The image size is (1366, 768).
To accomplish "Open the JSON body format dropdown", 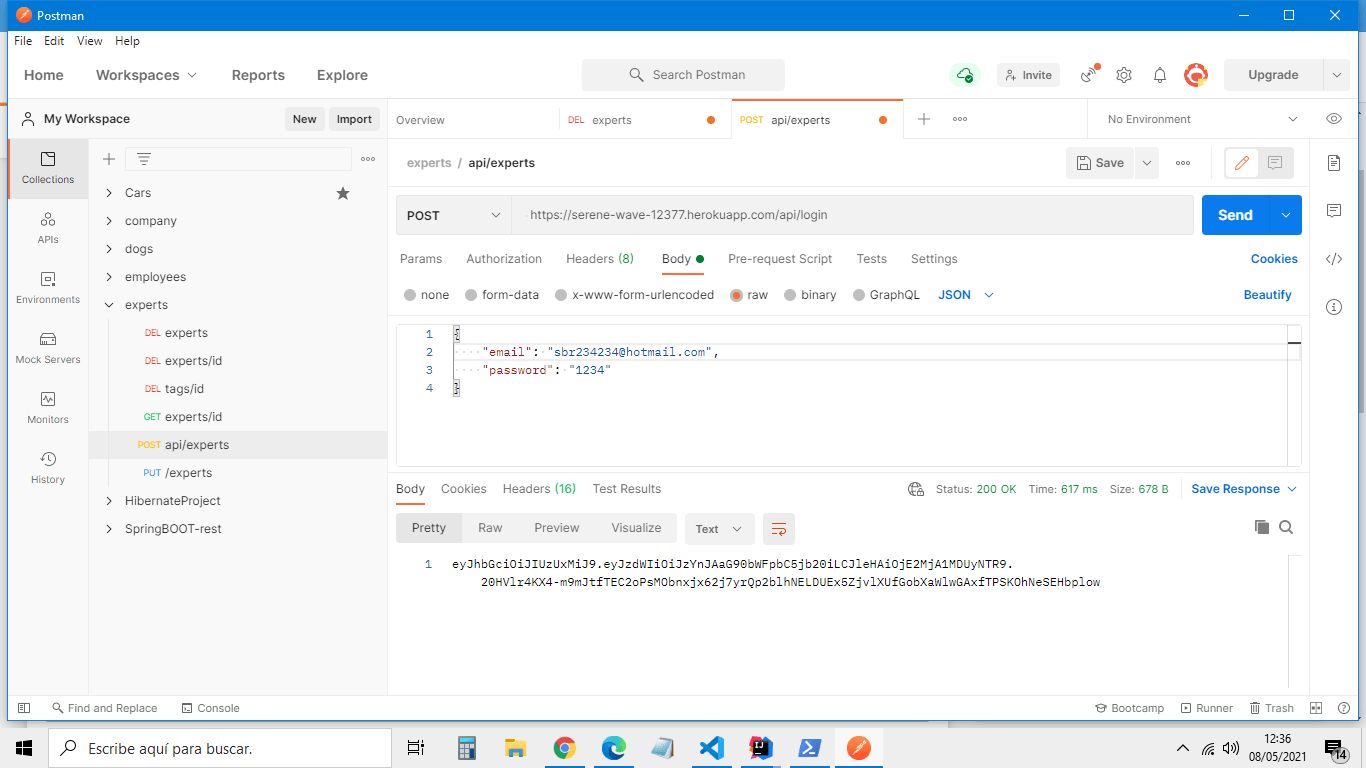I will (966, 295).
